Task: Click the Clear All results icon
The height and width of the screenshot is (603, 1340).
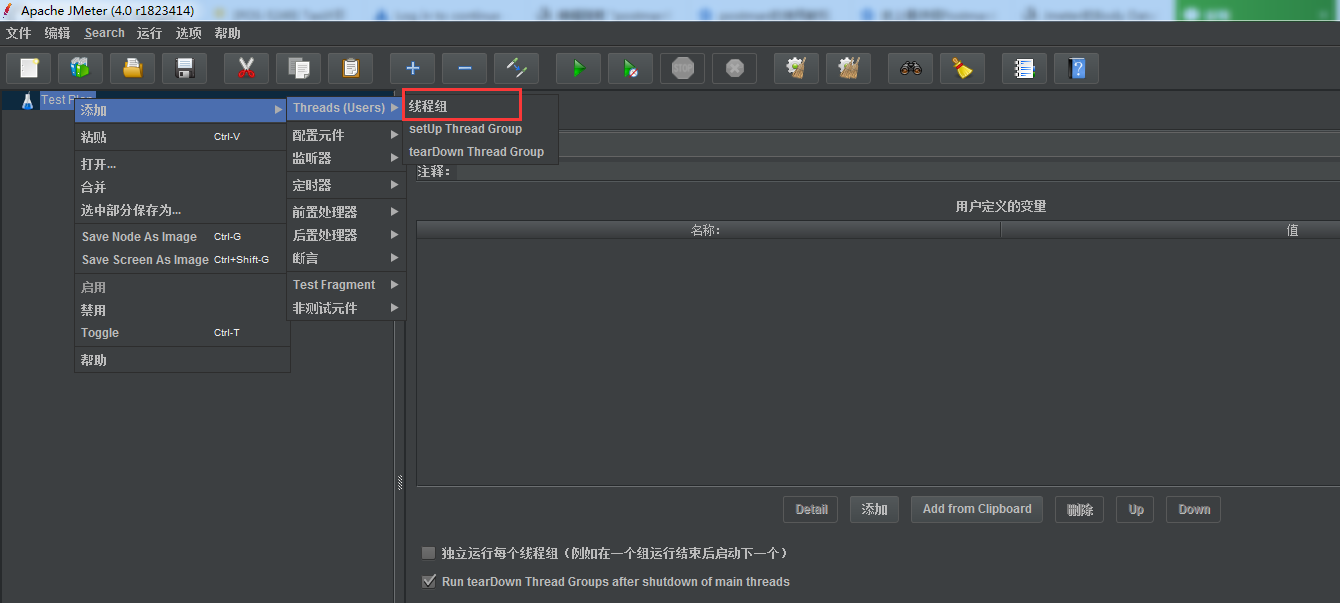Action: (x=848, y=68)
